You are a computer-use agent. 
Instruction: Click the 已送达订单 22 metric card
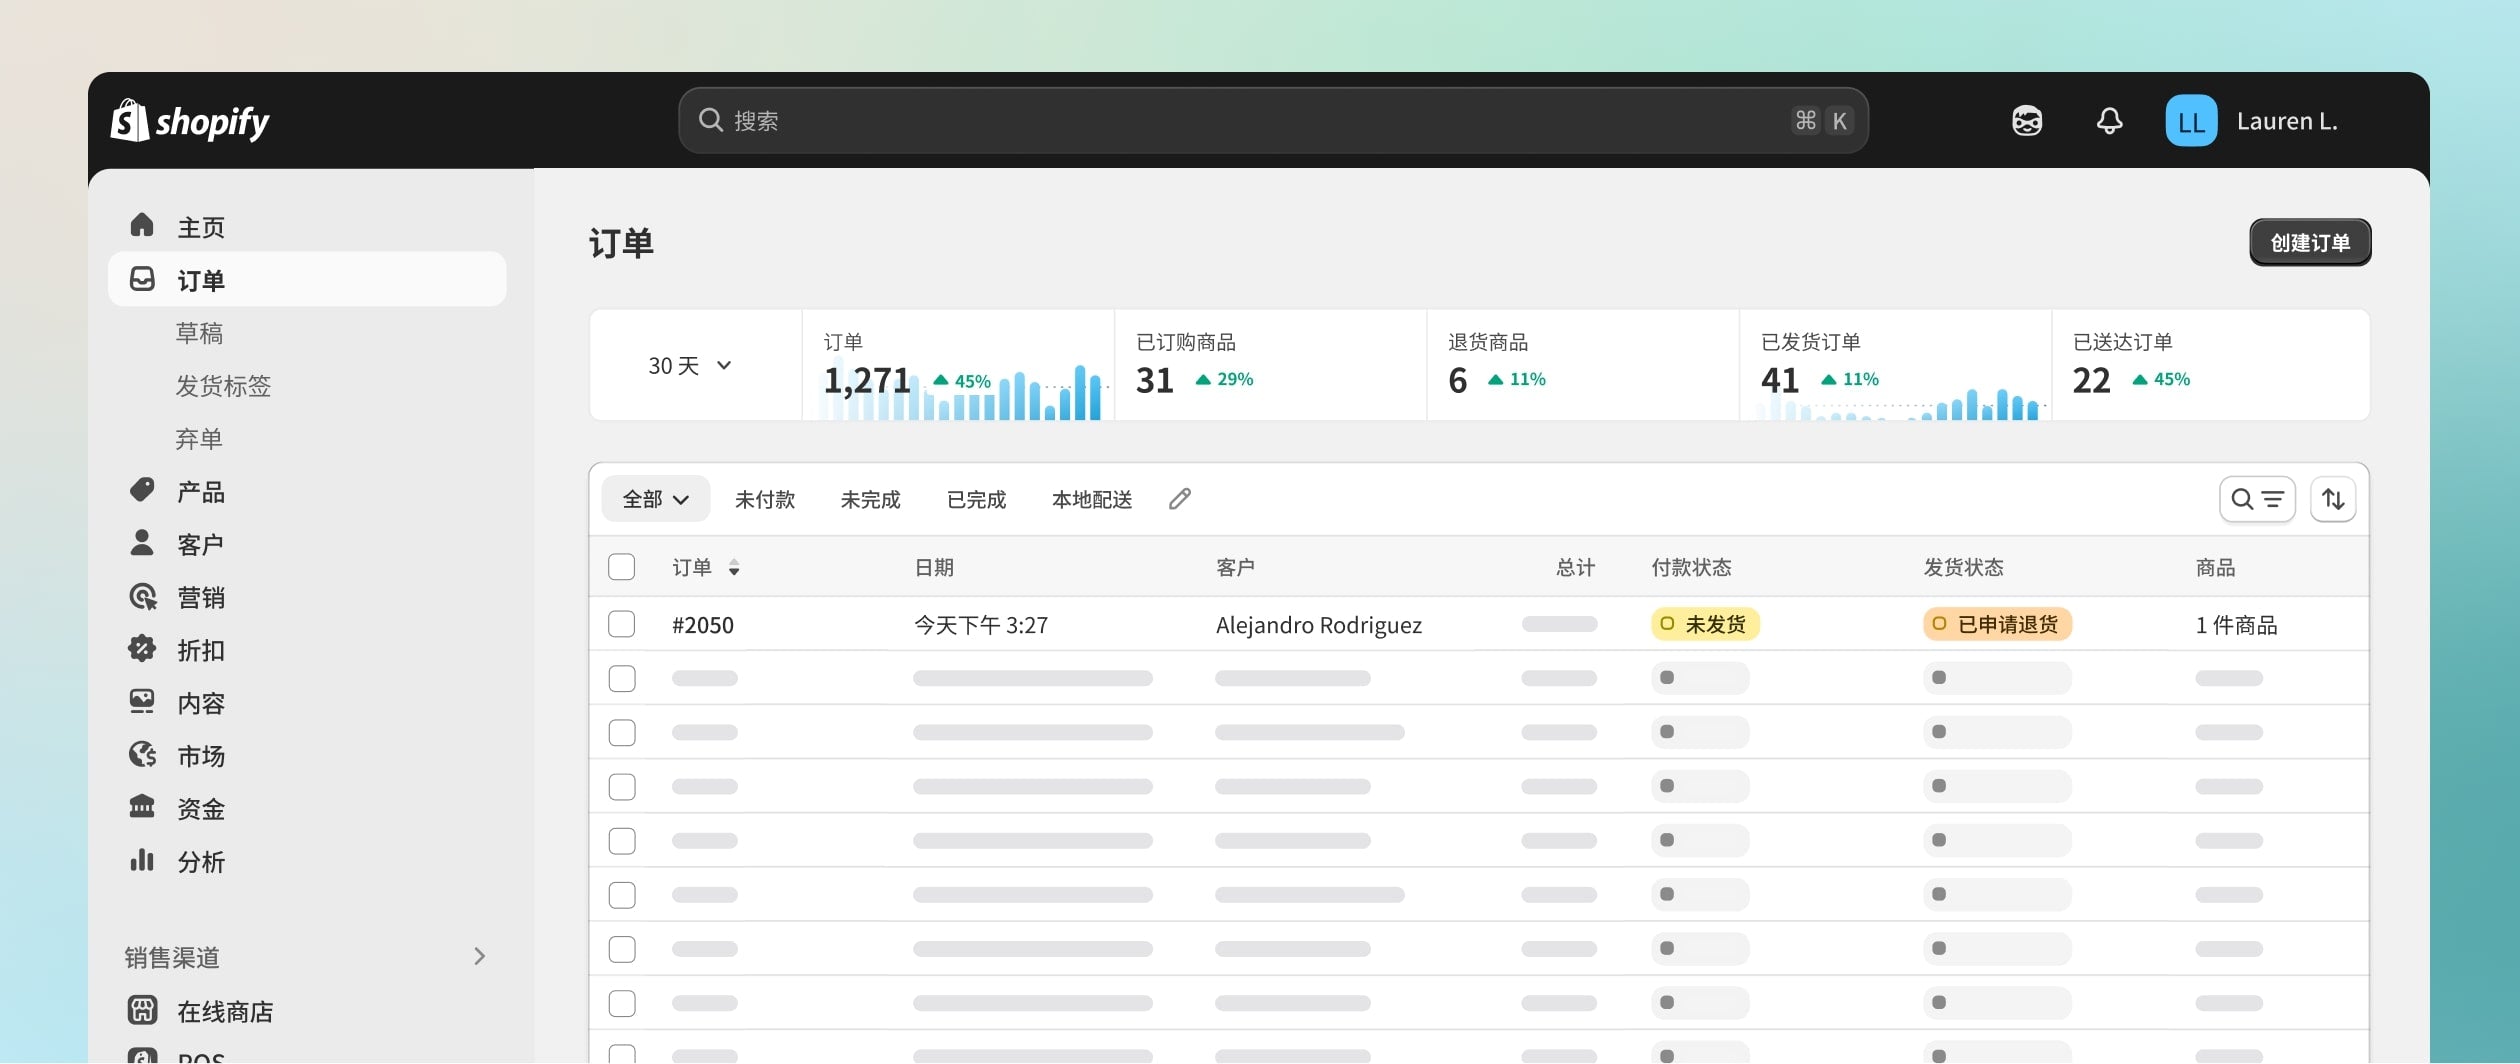coord(2210,365)
